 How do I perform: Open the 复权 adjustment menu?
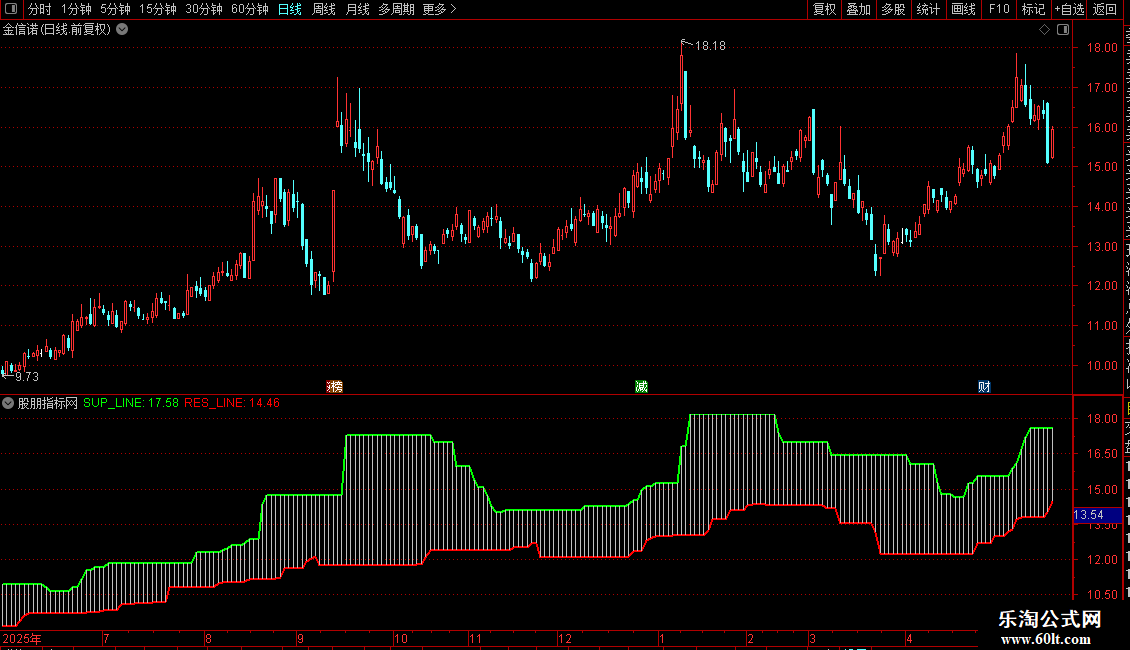click(x=824, y=9)
